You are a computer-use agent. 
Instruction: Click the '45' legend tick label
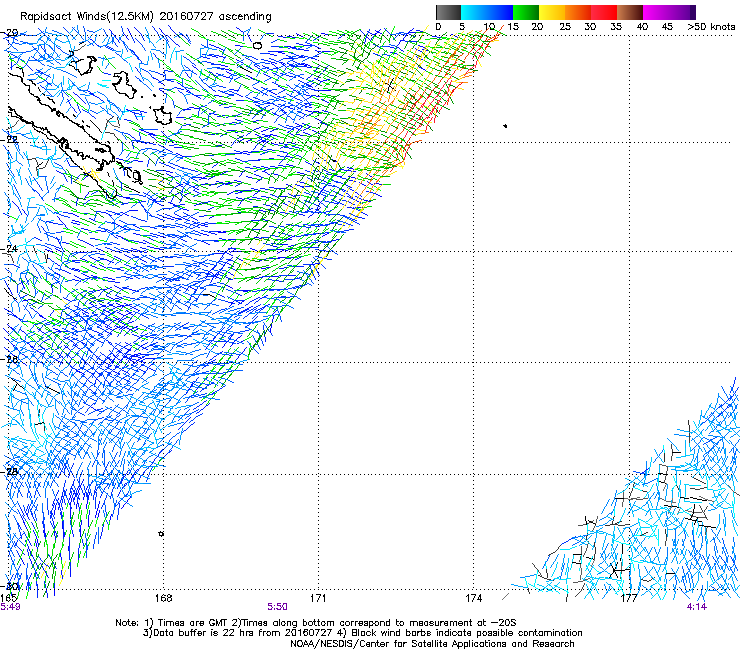(x=667, y=26)
